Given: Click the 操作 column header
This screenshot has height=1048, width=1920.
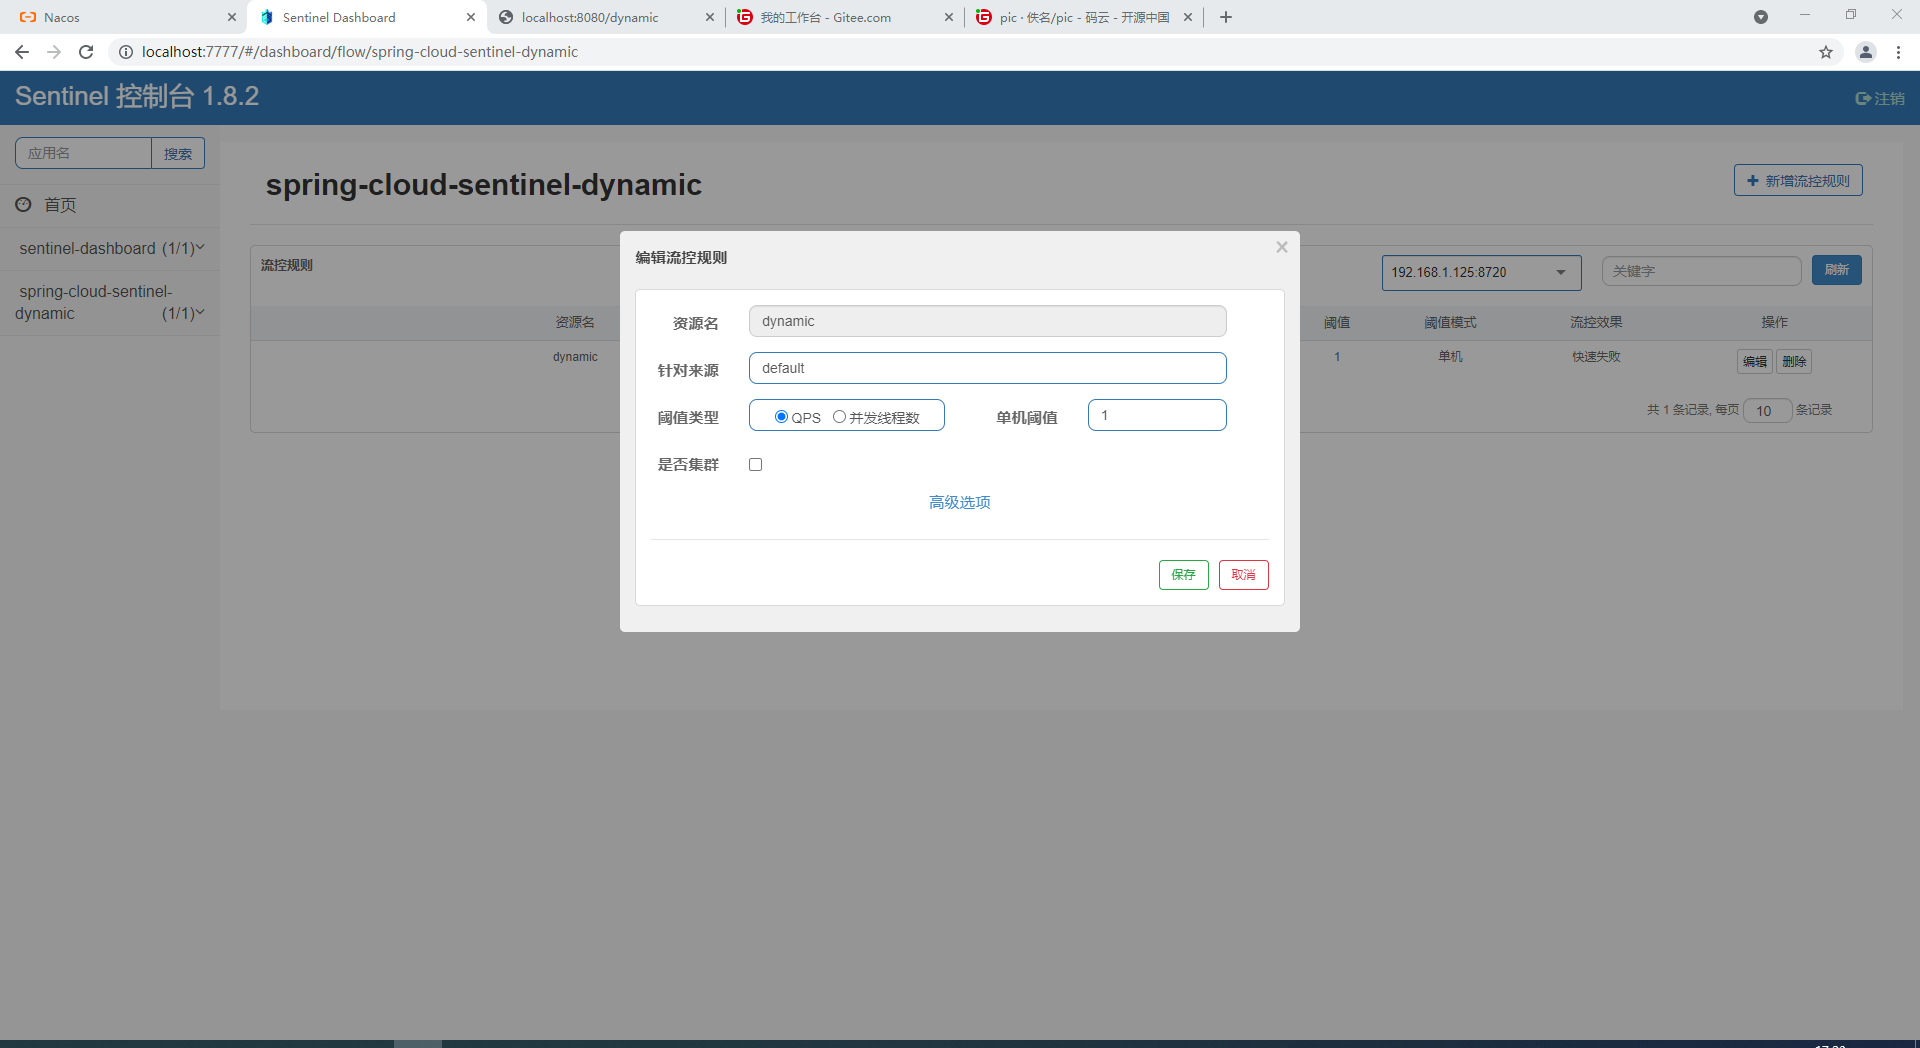Looking at the screenshot, I should point(1775,322).
